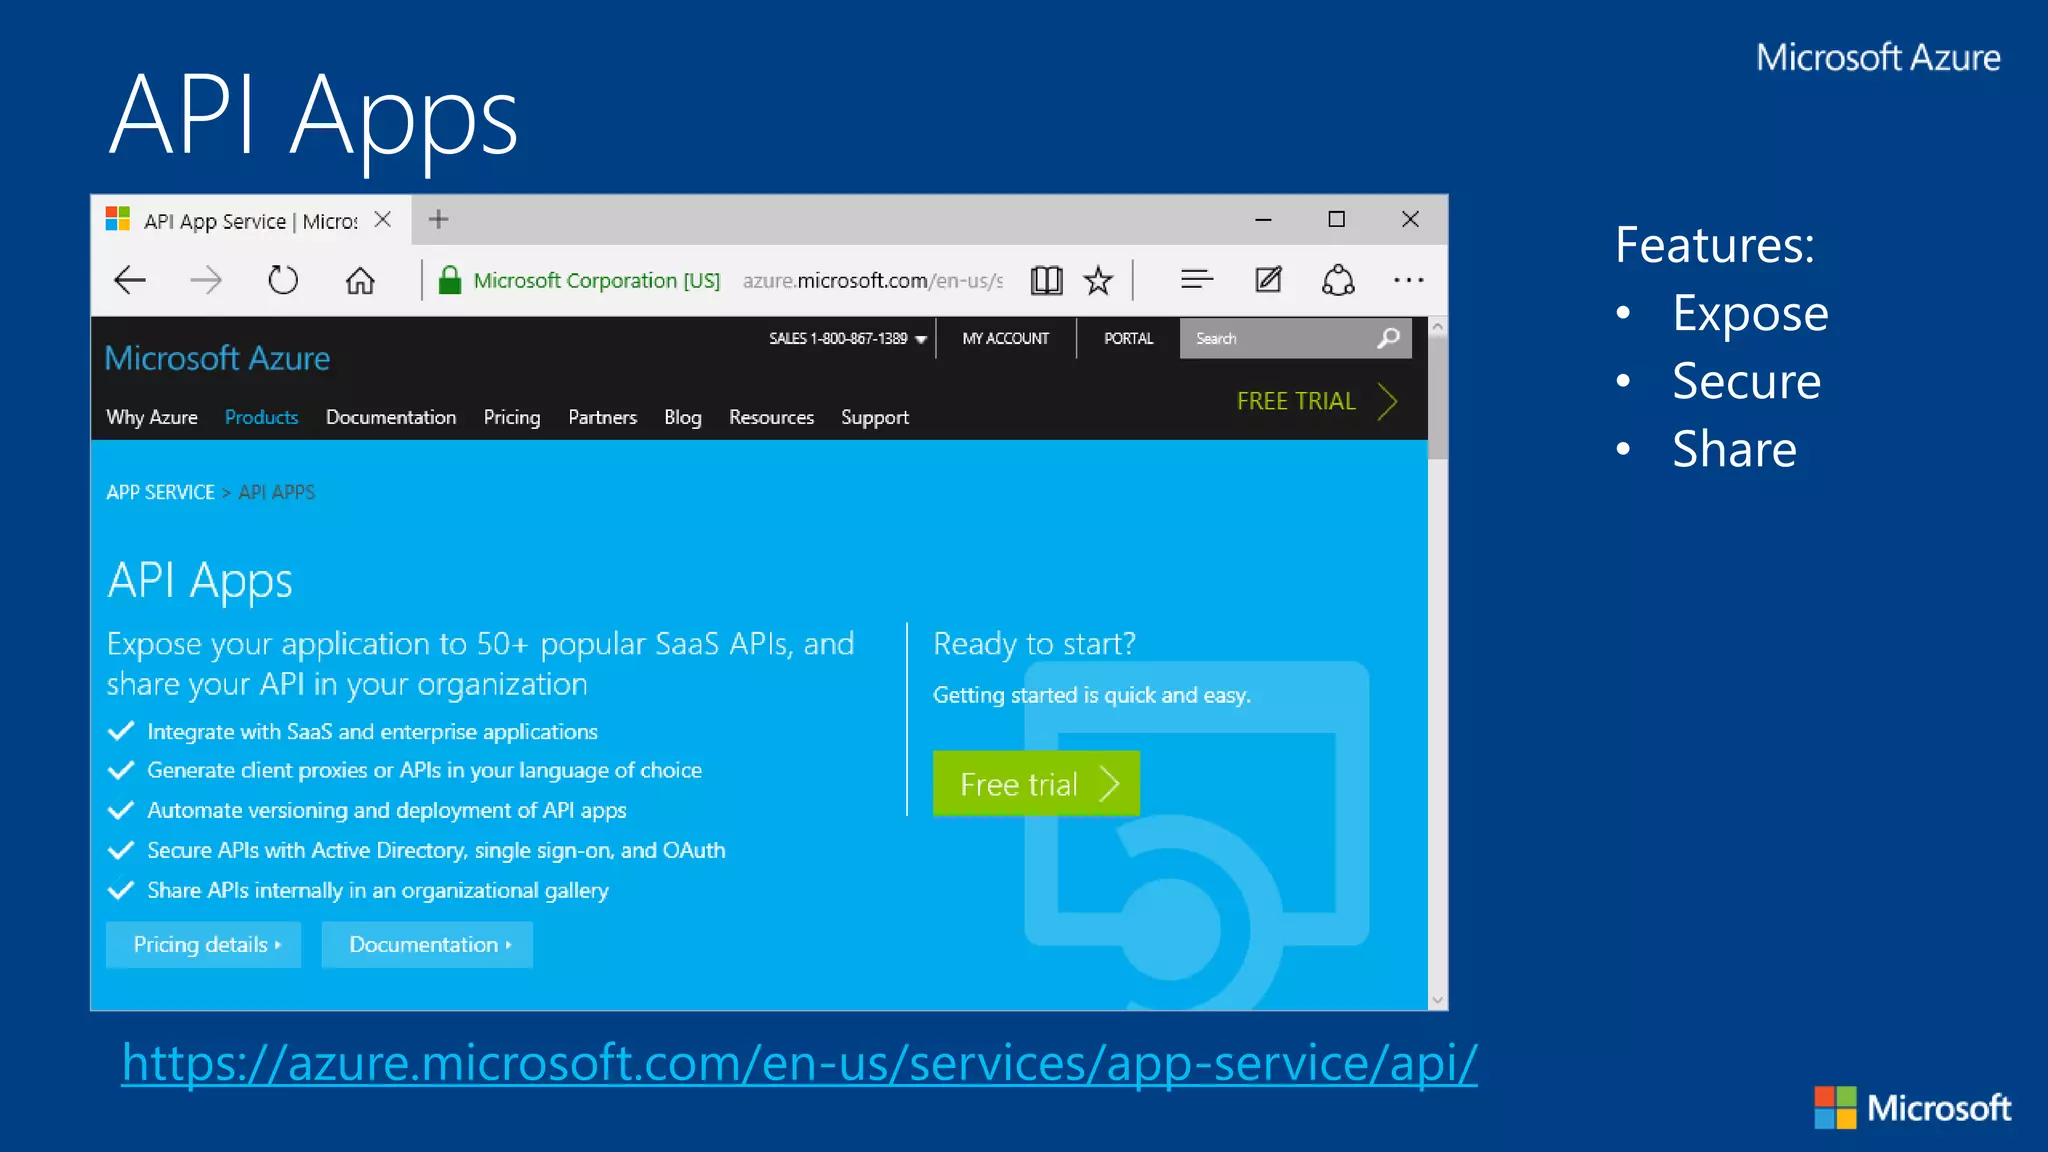Open the Products menu
This screenshot has height=1152, width=2048.
[x=261, y=417]
